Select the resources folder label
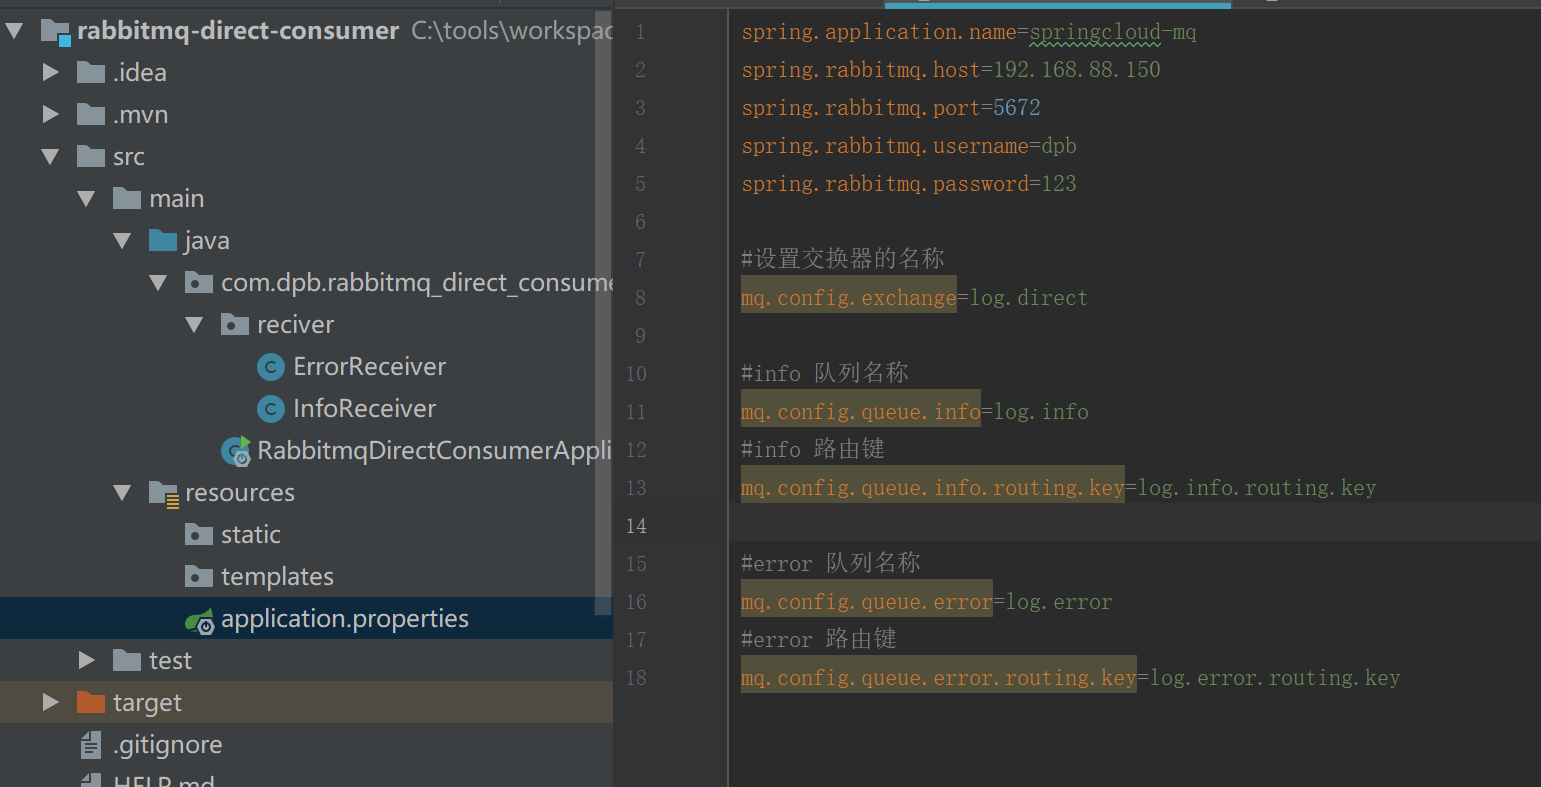 [240, 493]
